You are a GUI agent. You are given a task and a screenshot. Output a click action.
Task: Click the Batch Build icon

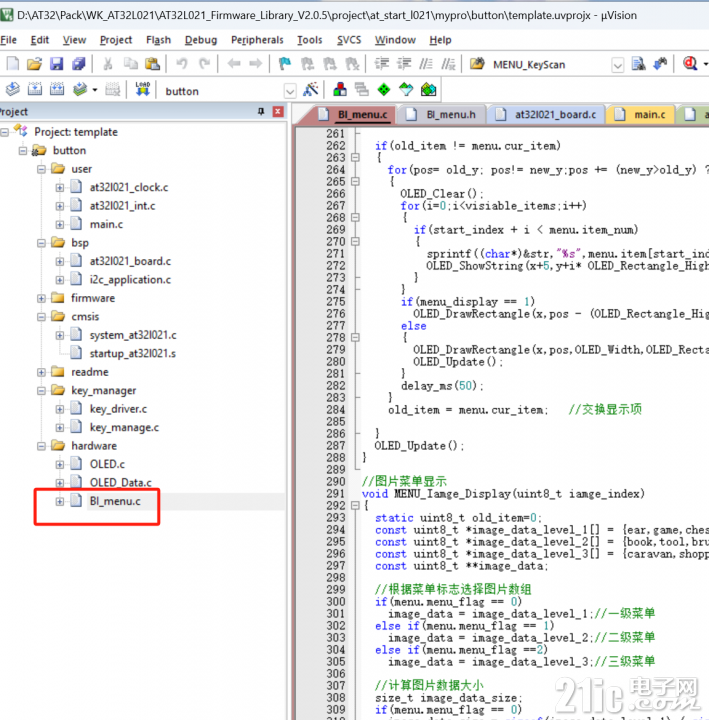point(80,89)
